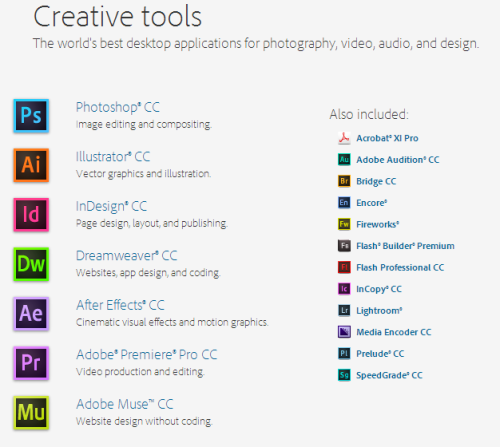The height and width of the screenshot is (447, 500).
Task: Open the Illustrator CC link
Action: click(113, 157)
